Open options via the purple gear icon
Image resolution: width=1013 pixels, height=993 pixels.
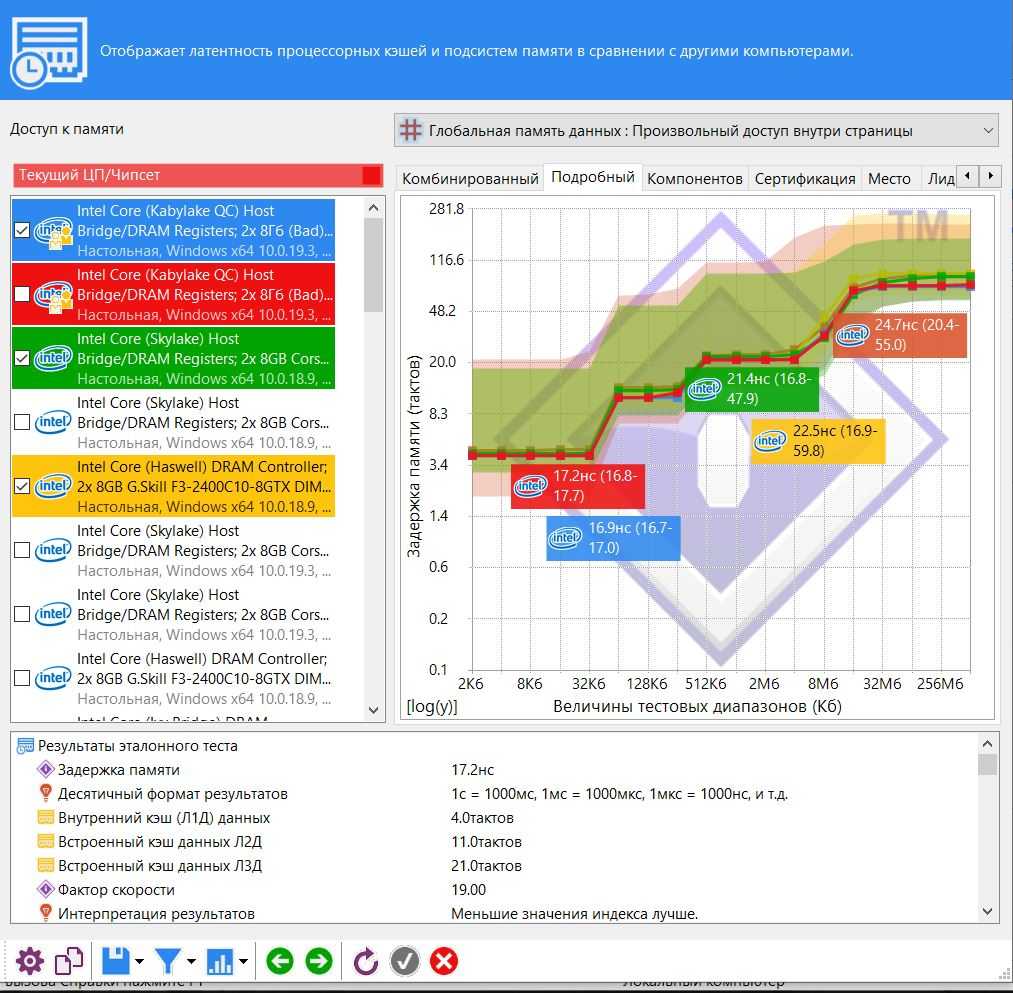pos(30,962)
